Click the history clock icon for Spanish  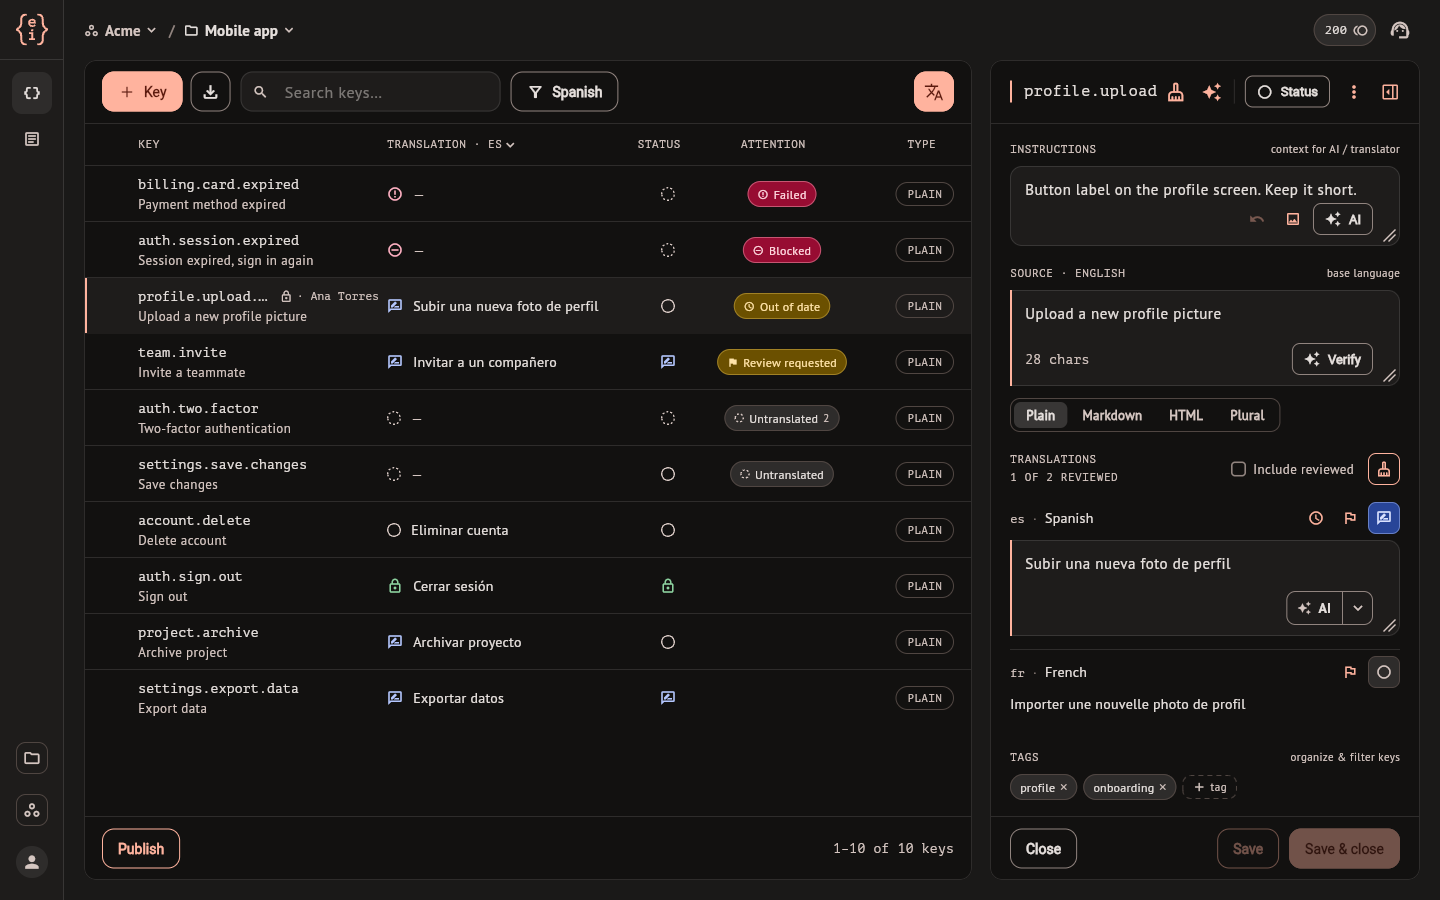(x=1316, y=518)
